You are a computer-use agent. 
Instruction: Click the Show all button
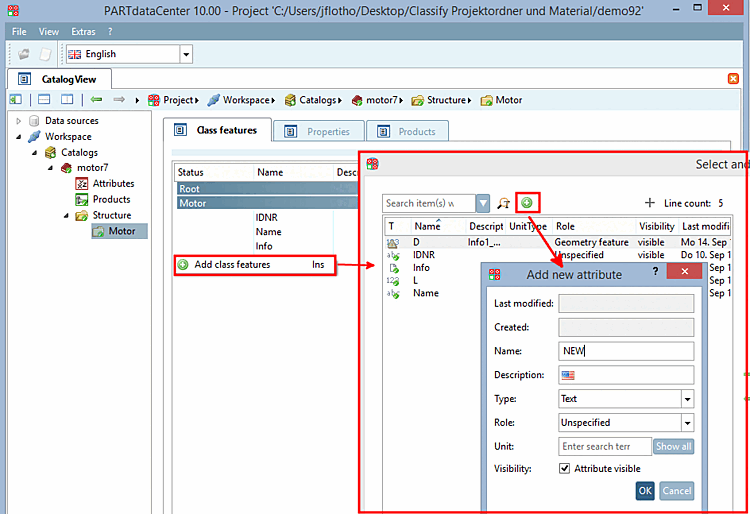(x=673, y=447)
